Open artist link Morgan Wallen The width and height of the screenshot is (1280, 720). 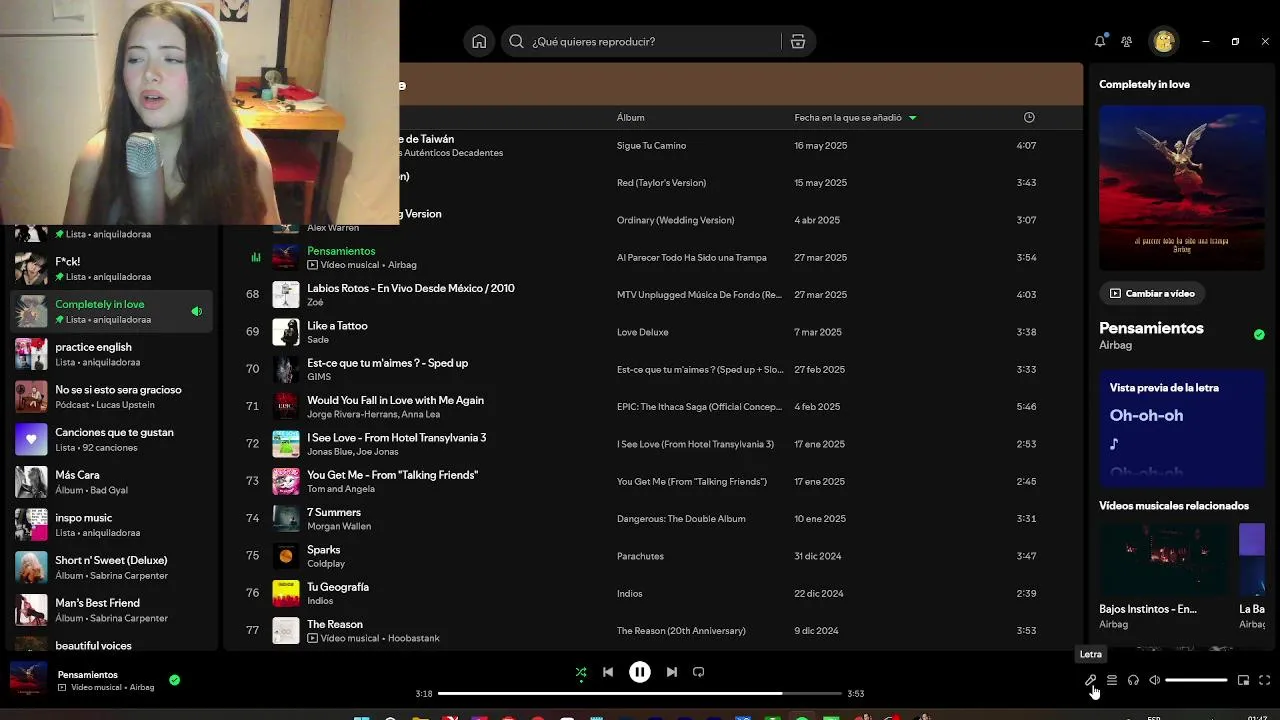tap(339, 526)
